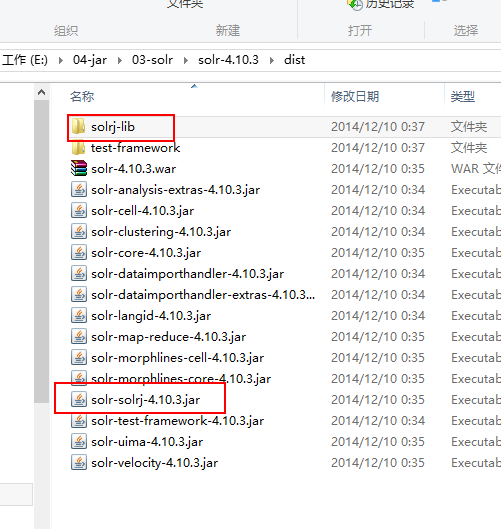The height and width of the screenshot is (529, 501).
Task: Navigate to 工作 (E:) in the address bar
Action: (x=25, y=60)
